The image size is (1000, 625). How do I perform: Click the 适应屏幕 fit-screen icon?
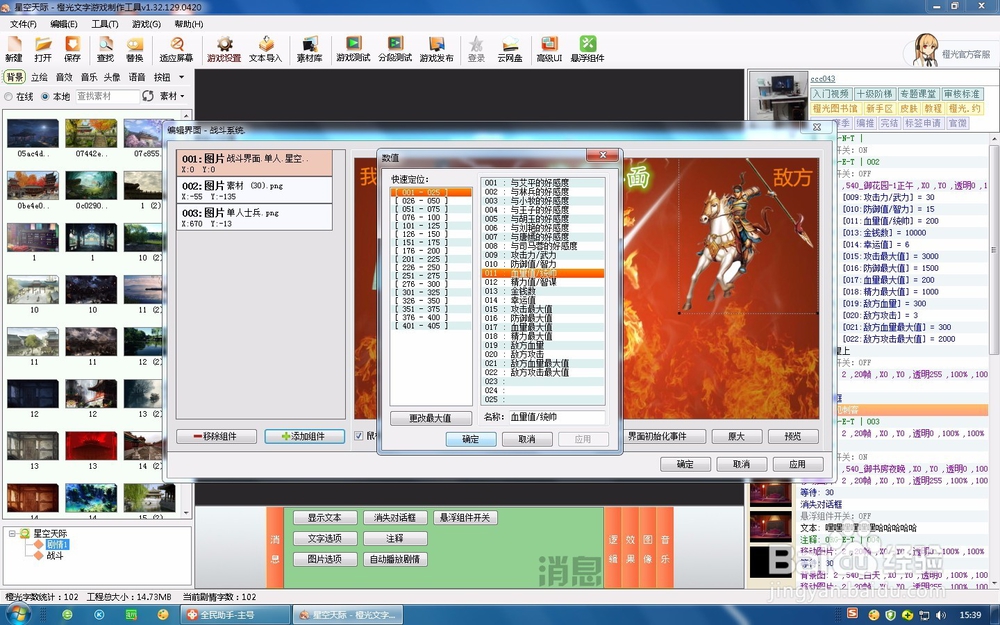pyautogui.click(x=176, y=49)
